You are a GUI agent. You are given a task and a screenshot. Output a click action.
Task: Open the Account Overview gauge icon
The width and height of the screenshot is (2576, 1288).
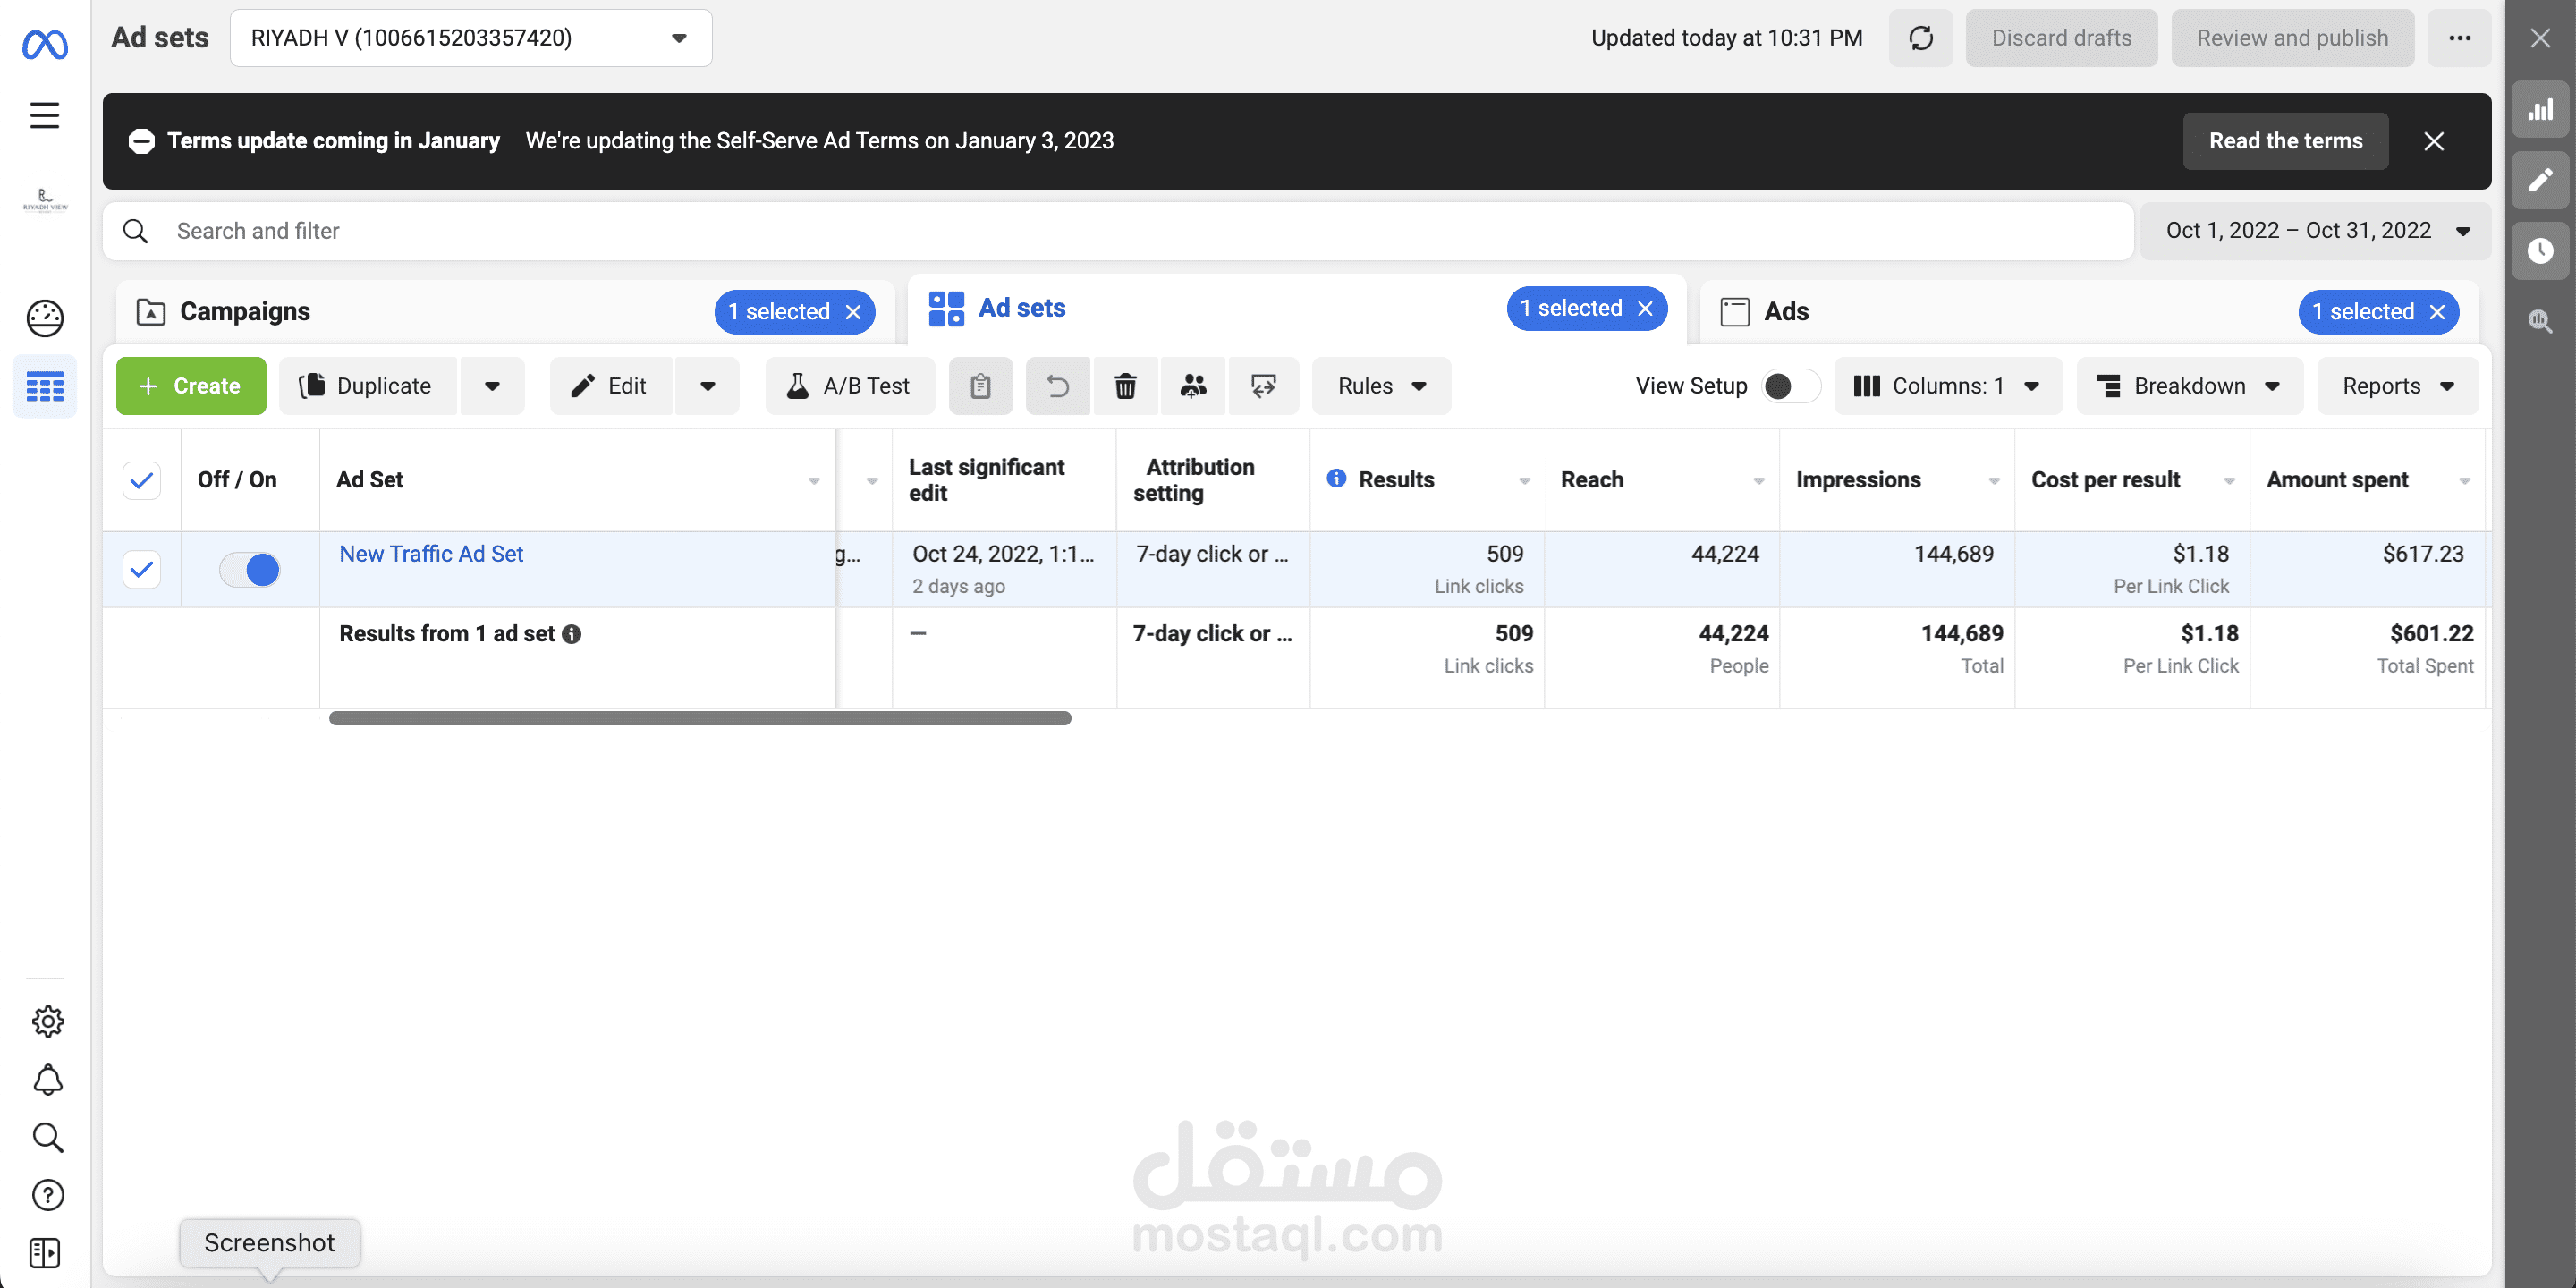point(45,318)
